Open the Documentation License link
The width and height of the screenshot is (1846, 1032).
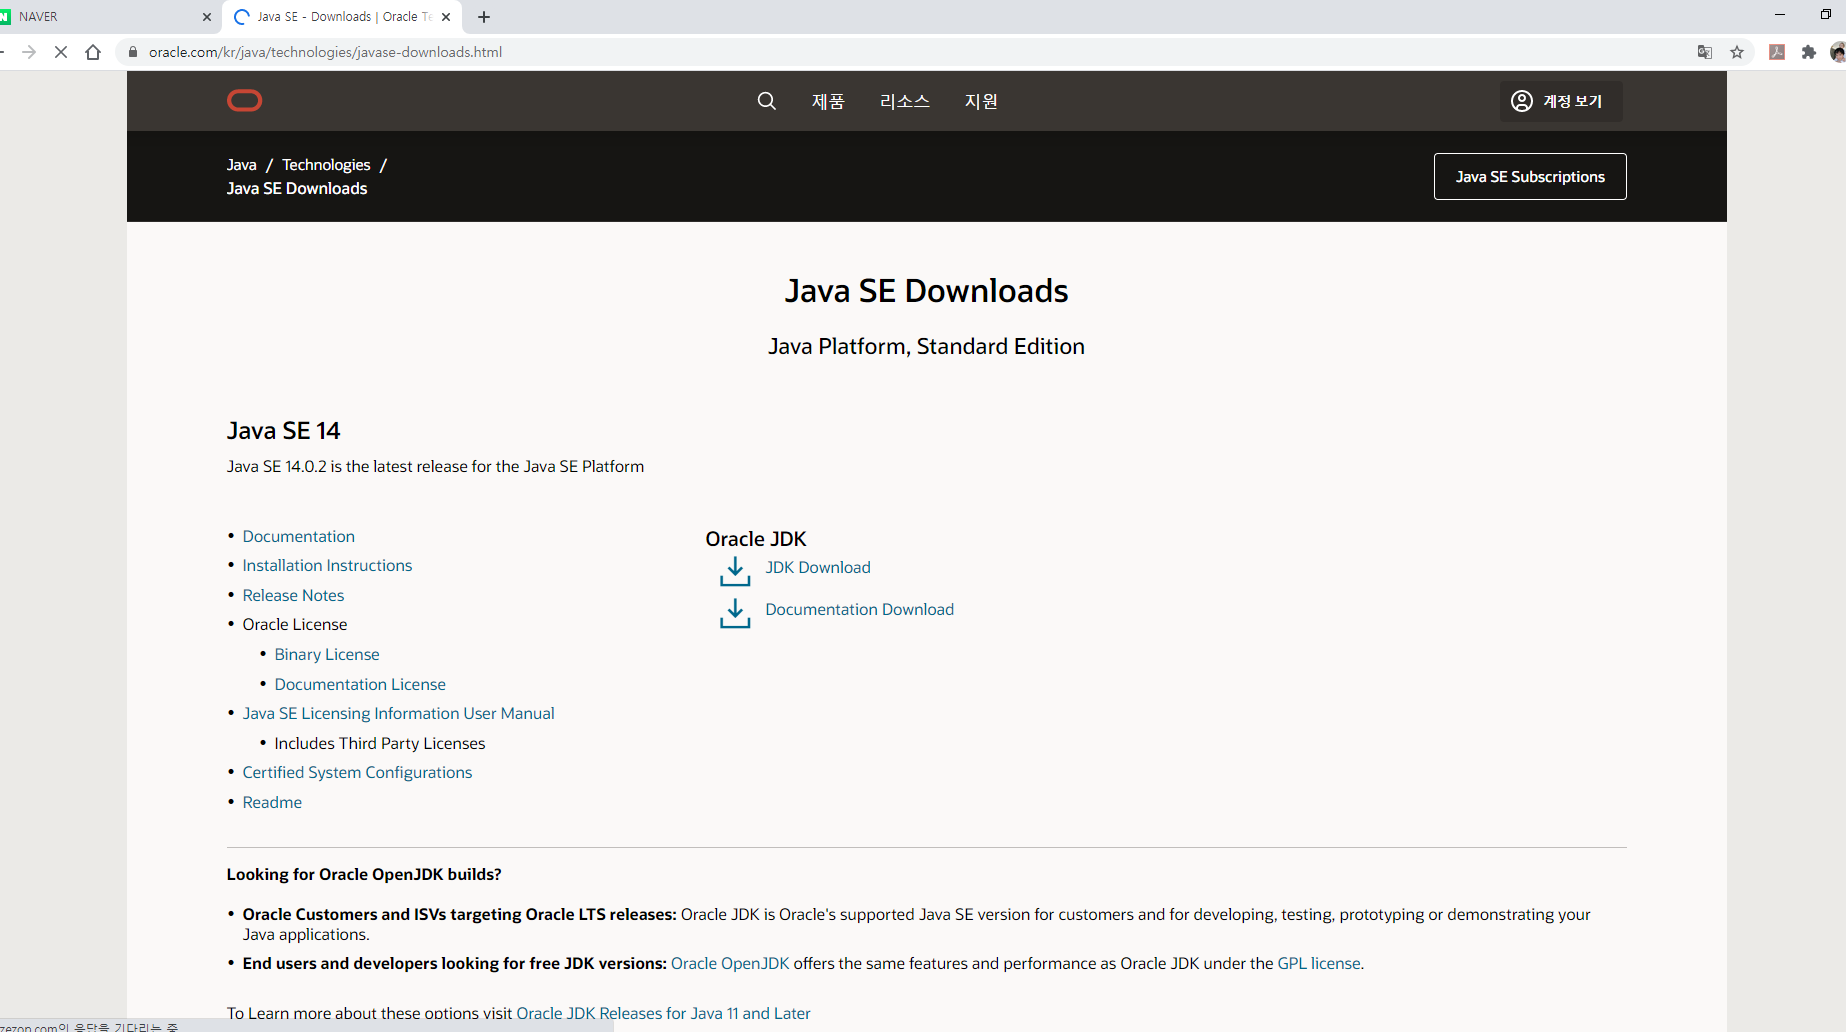[x=360, y=685]
